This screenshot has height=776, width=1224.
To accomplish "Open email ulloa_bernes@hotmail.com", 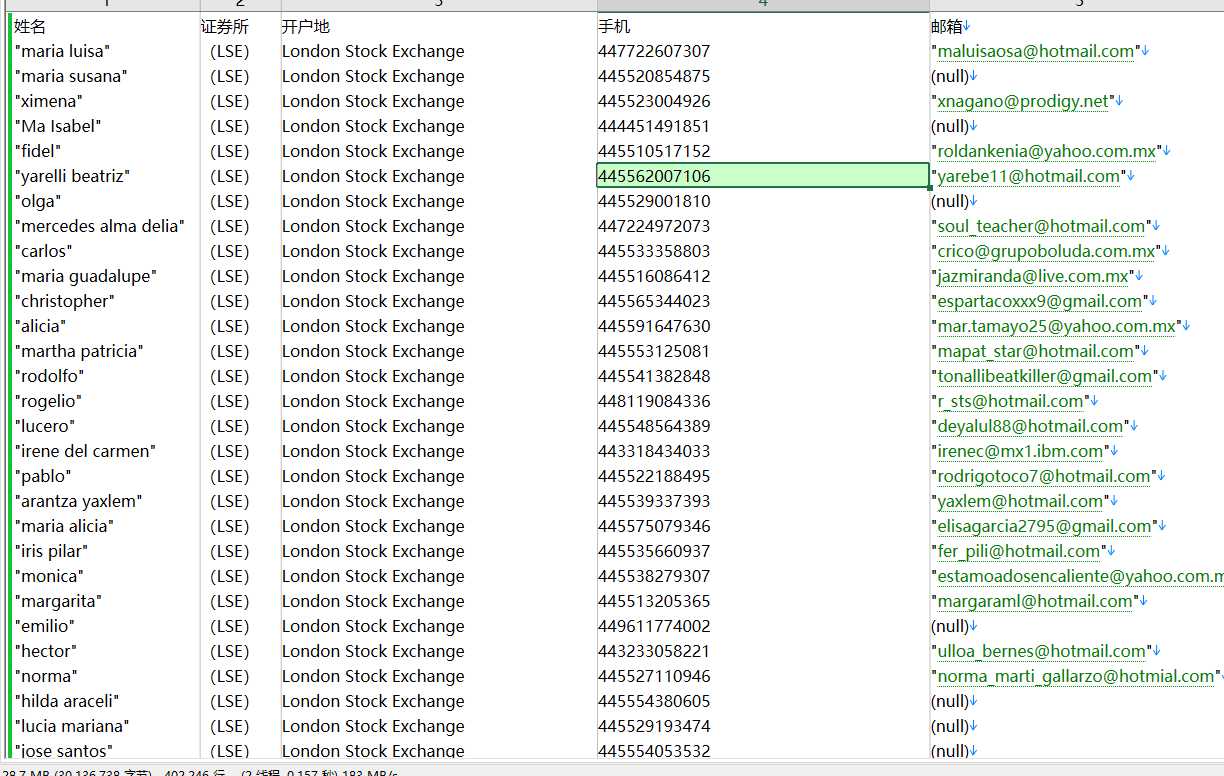I will [1041, 651].
